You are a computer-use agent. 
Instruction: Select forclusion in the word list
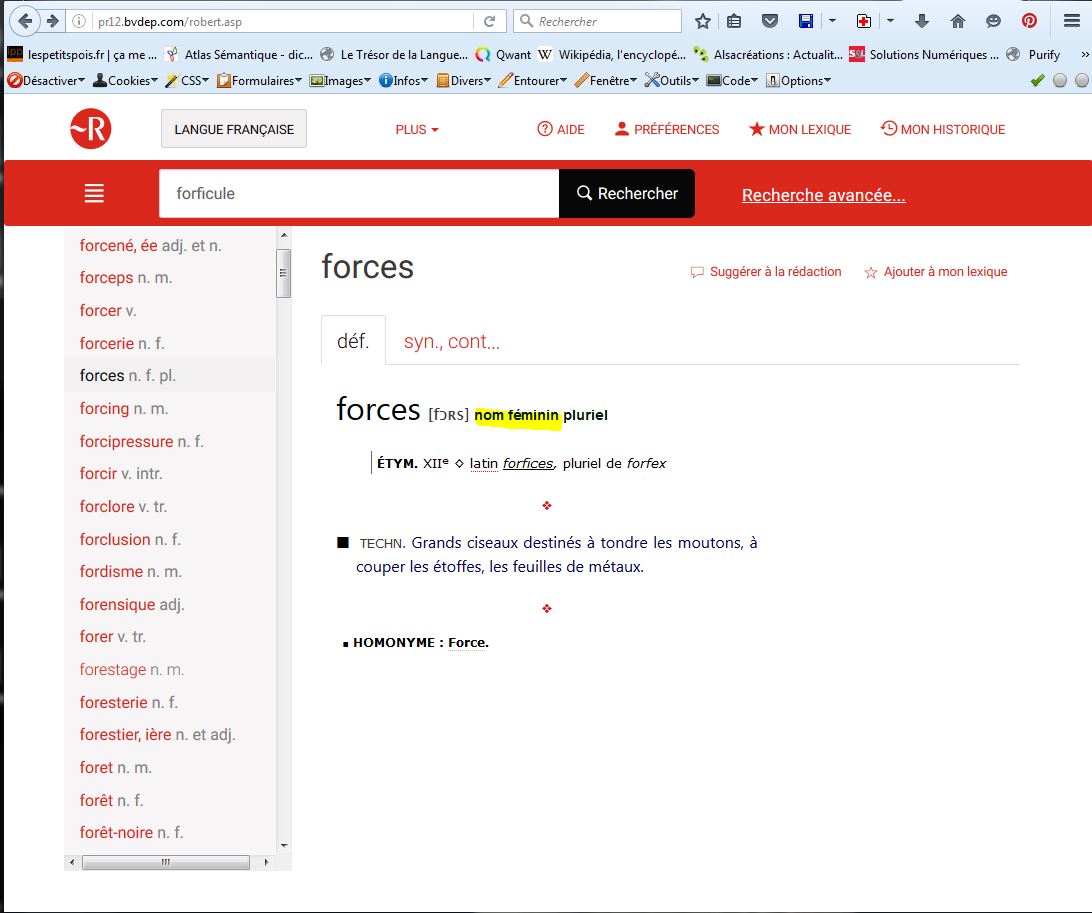coord(115,539)
